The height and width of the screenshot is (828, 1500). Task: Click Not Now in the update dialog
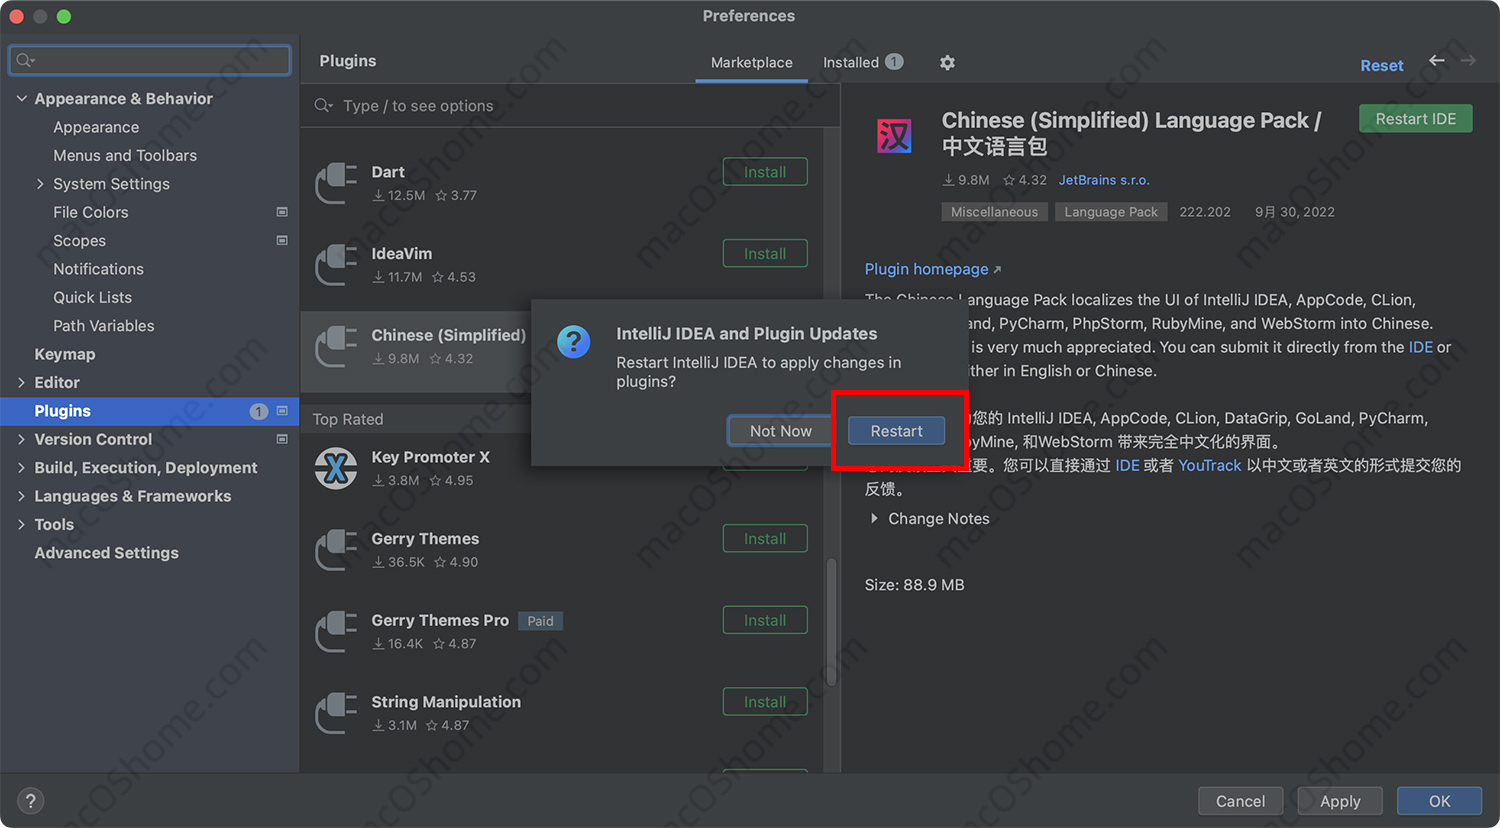[x=780, y=431]
